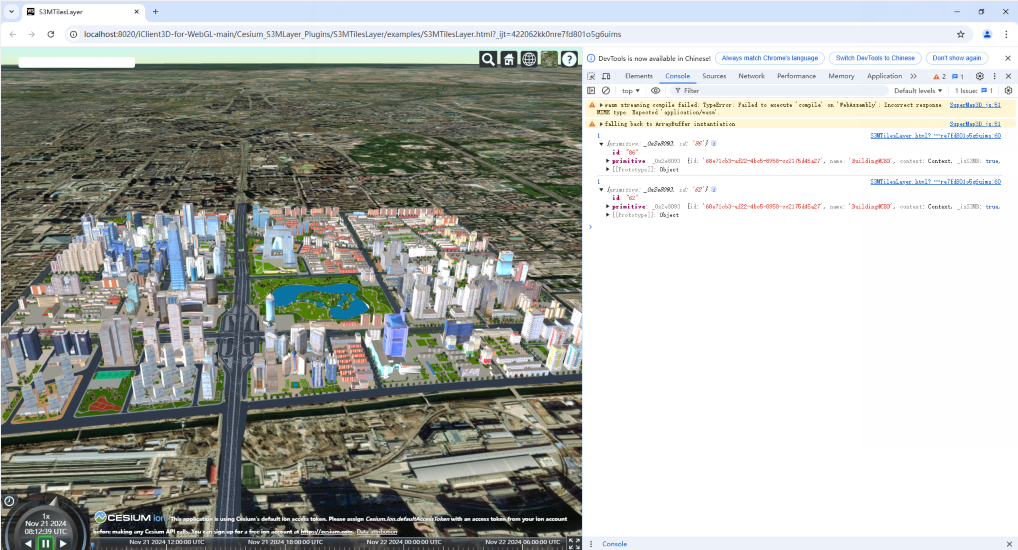Viewport: 1018px width, 550px height.
Task: Create a live expression with the eye icon
Action: click(656, 91)
